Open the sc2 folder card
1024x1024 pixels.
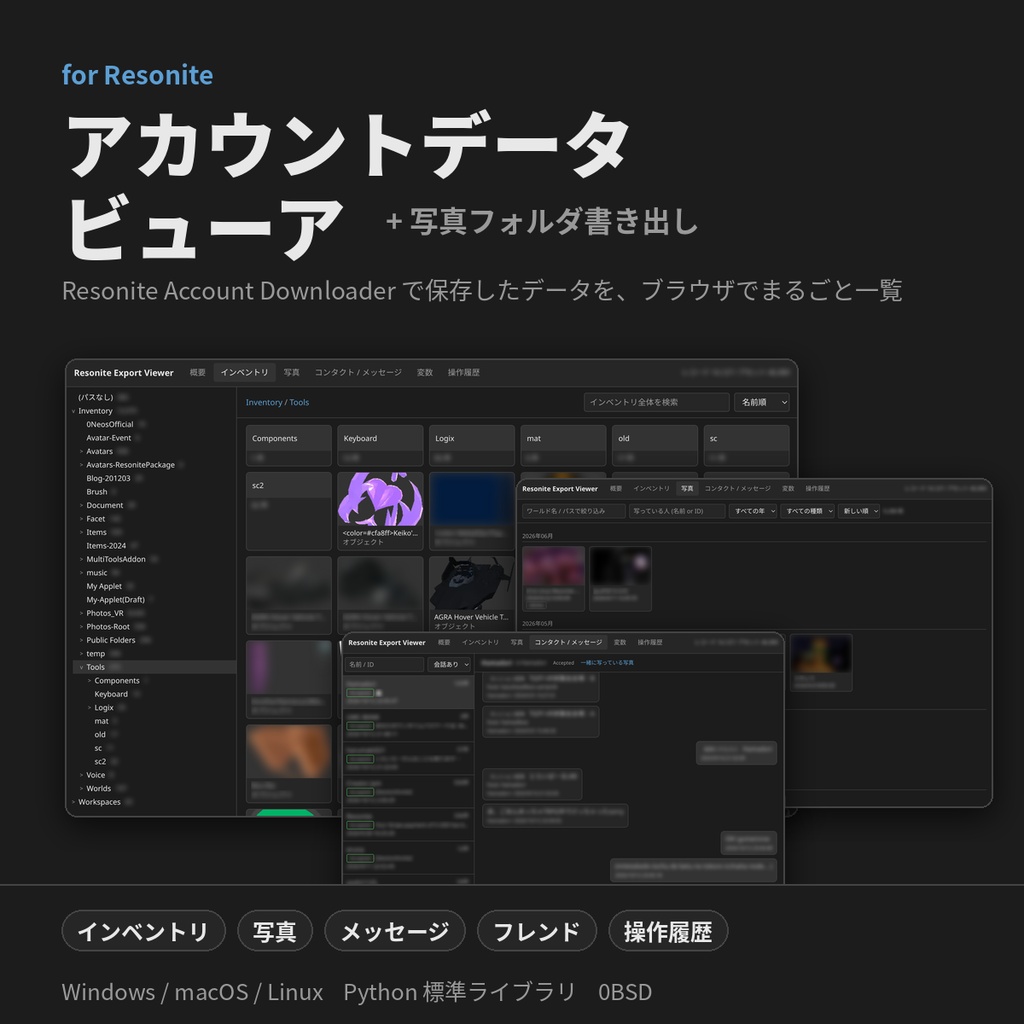(x=289, y=511)
